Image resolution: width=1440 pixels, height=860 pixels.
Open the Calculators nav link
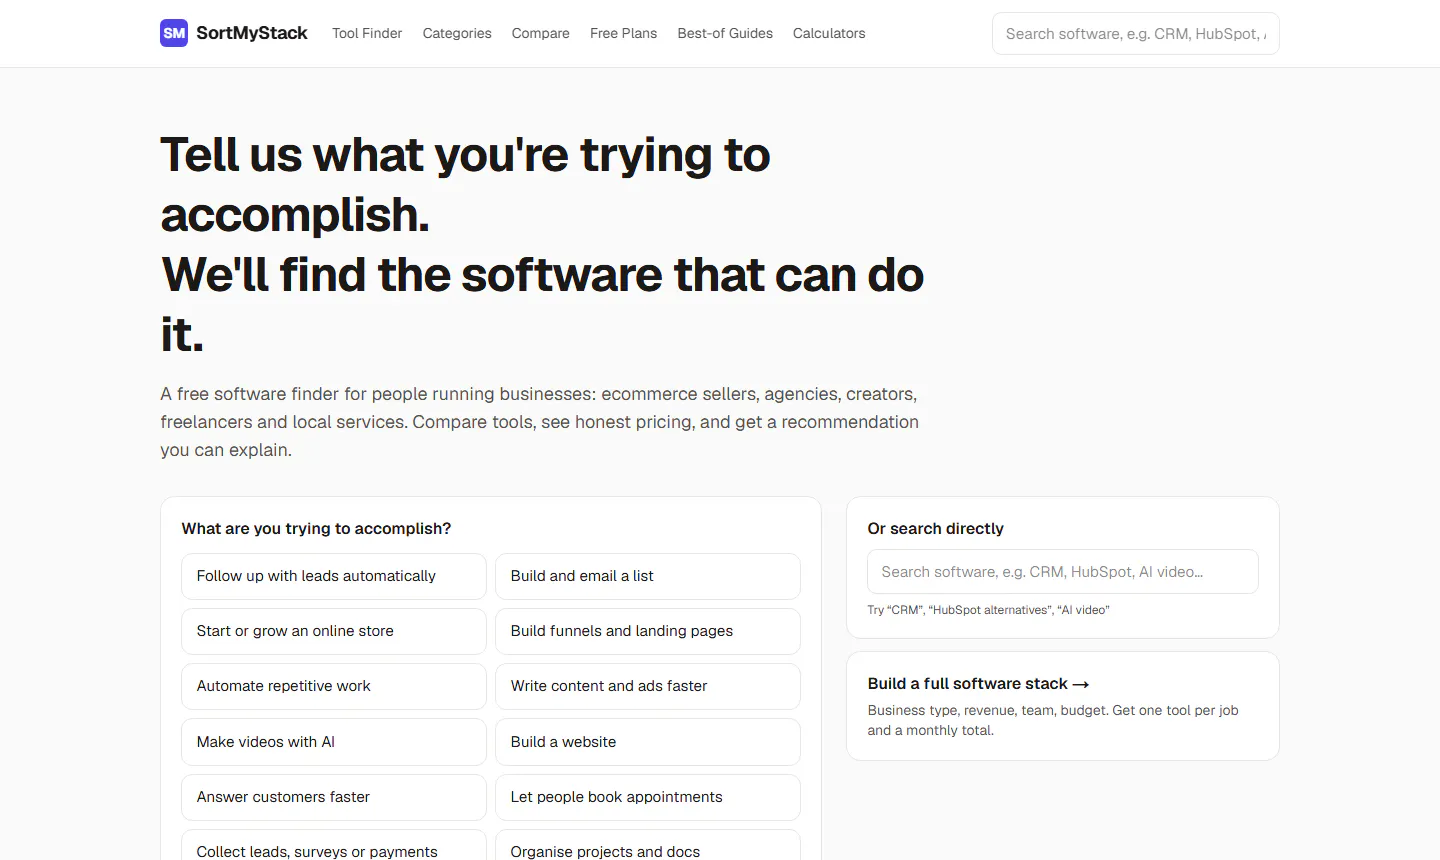click(829, 33)
